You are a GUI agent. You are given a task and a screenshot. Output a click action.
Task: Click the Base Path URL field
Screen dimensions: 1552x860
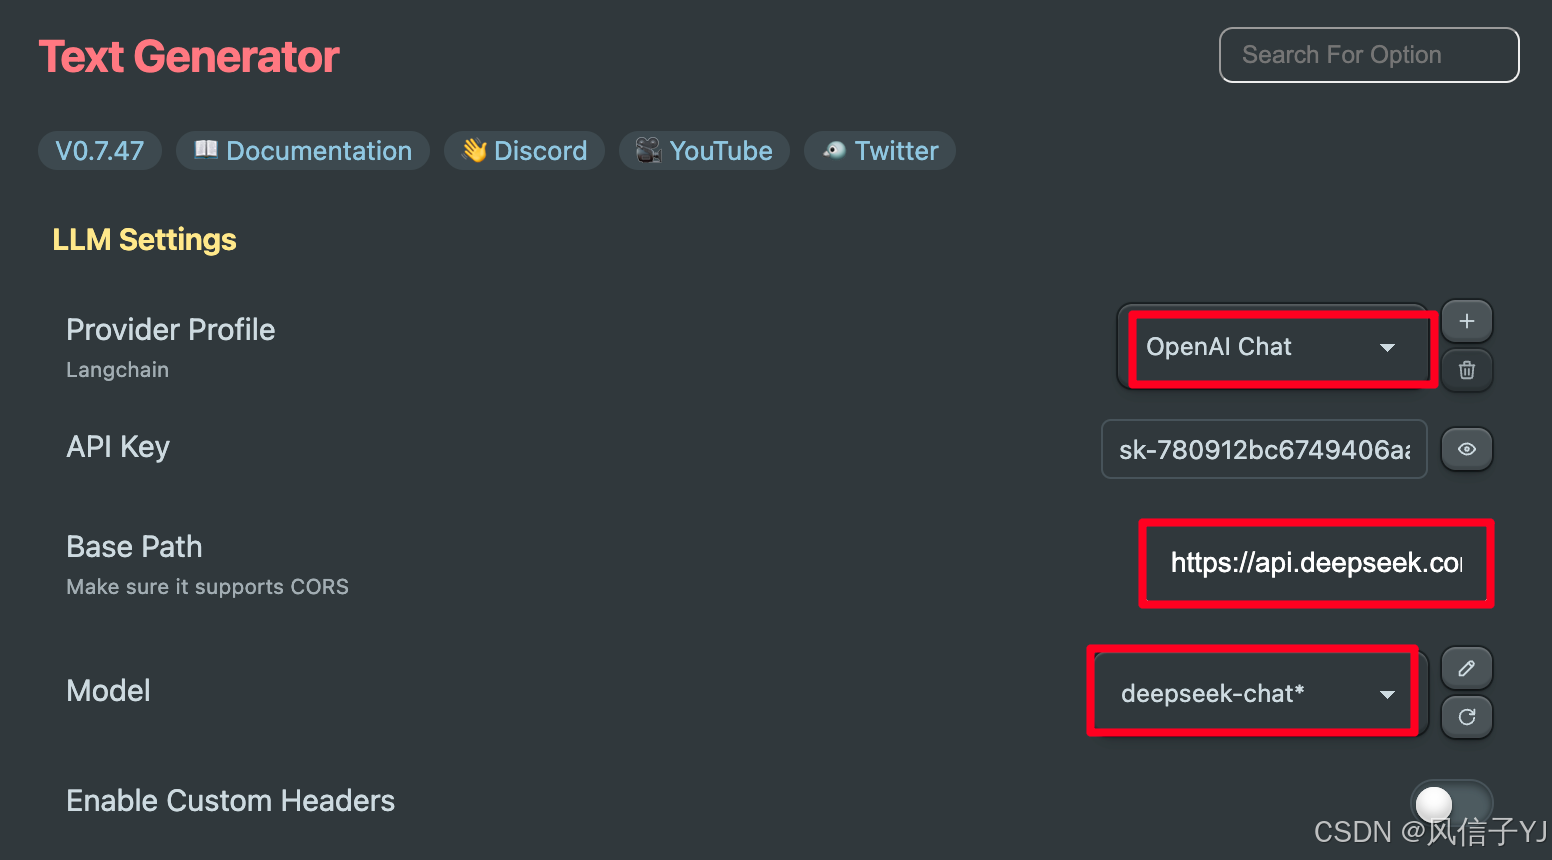coord(1316,563)
